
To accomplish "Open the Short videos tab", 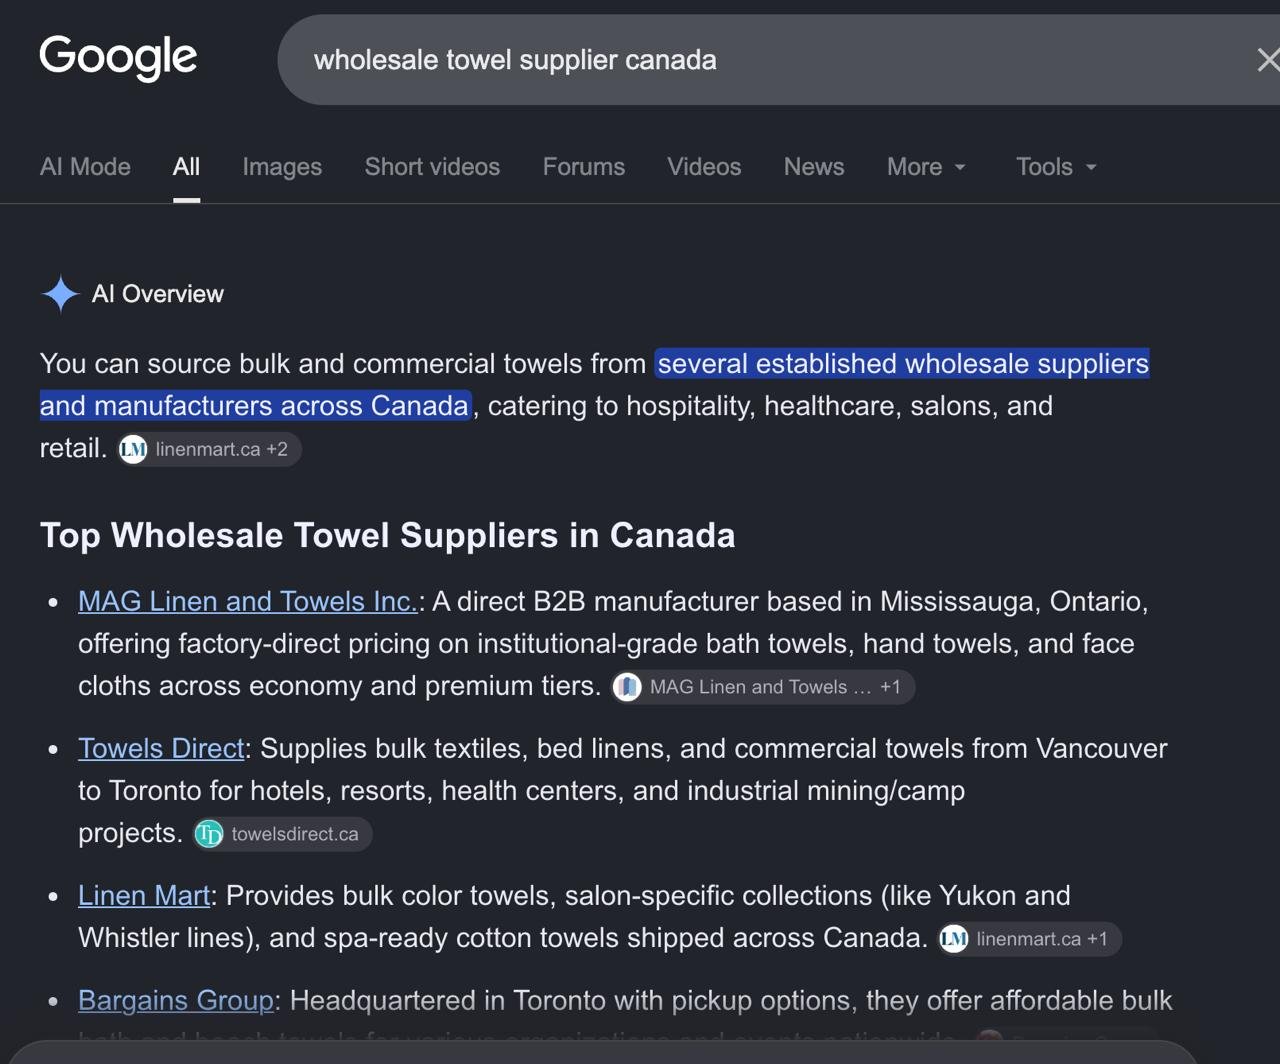I will tap(432, 167).
